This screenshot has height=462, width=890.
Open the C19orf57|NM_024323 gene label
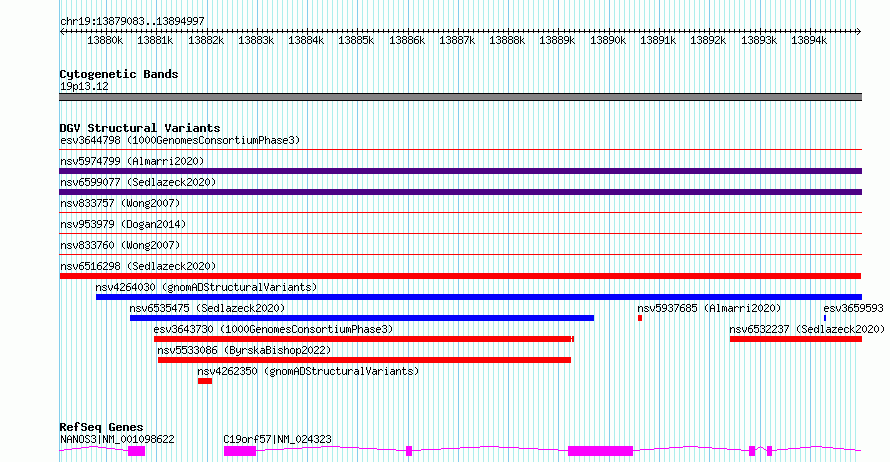(x=278, y=439)
